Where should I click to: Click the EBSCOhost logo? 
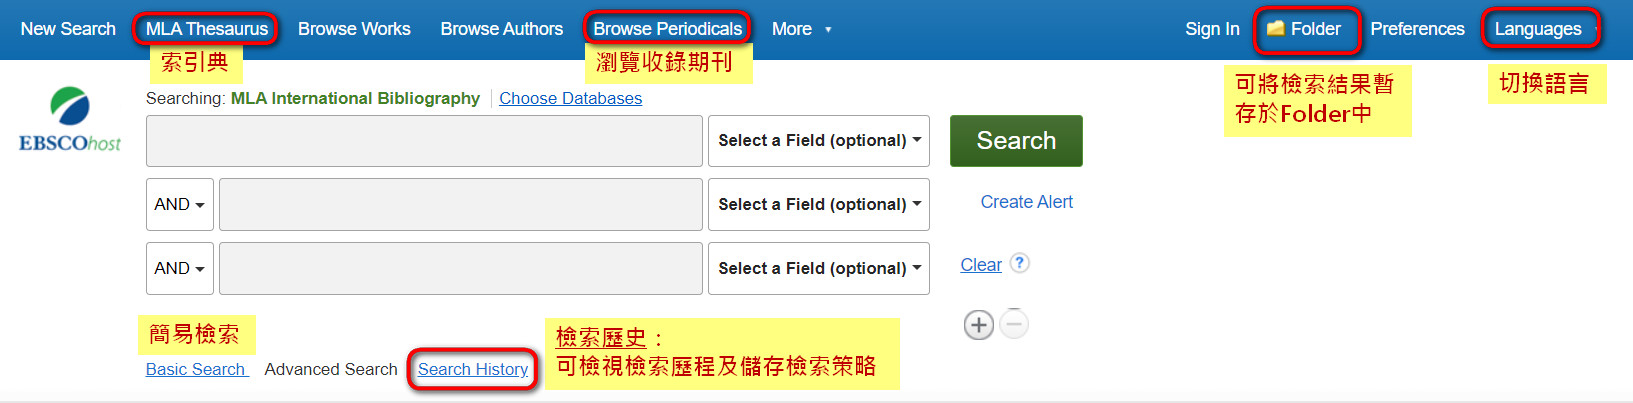pyautogui.click(x=70, y=119)
